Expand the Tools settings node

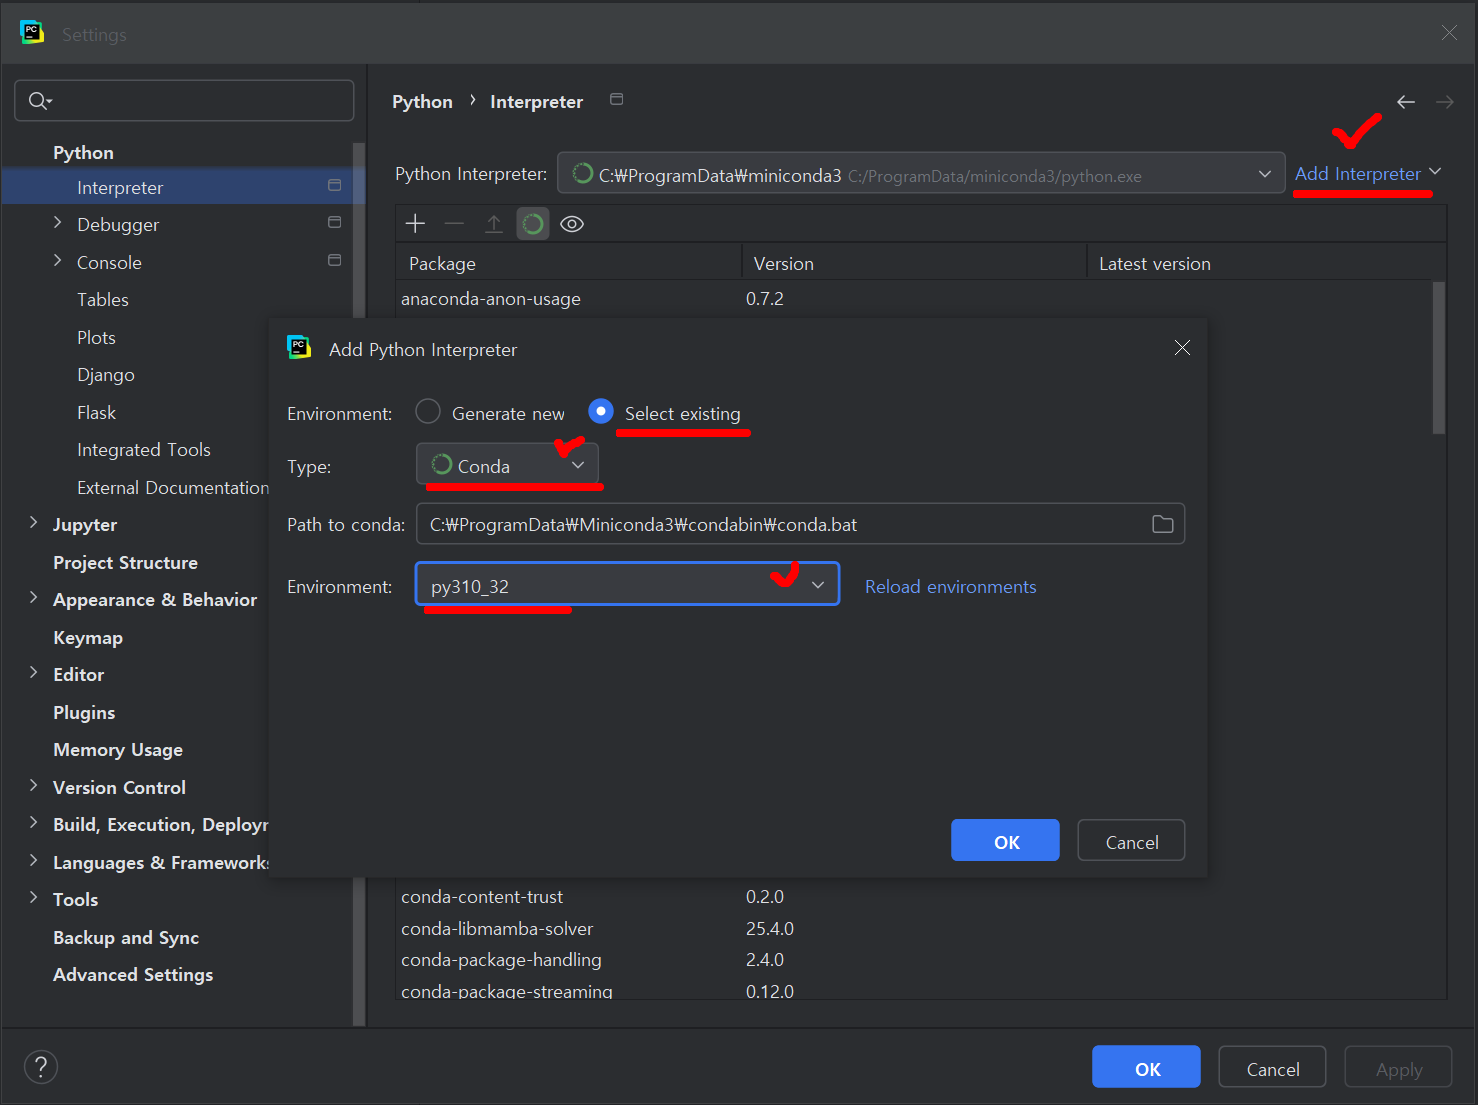pos(33,897)
